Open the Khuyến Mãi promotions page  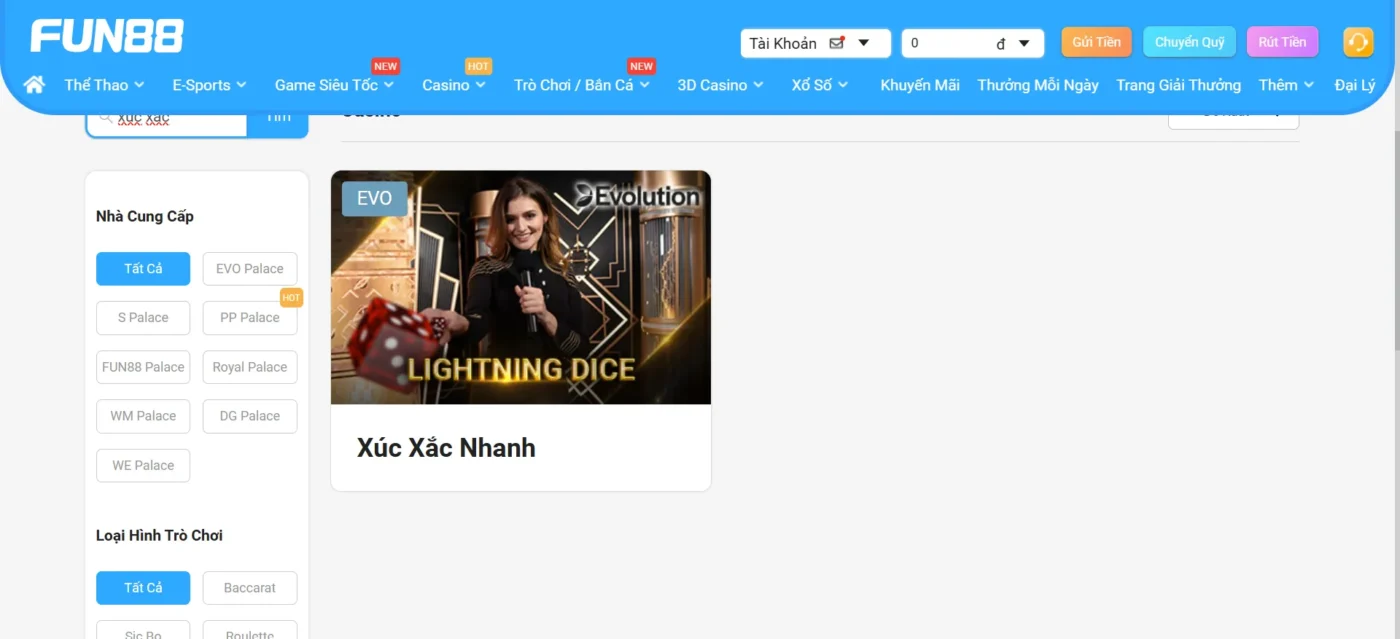point(919,85)
